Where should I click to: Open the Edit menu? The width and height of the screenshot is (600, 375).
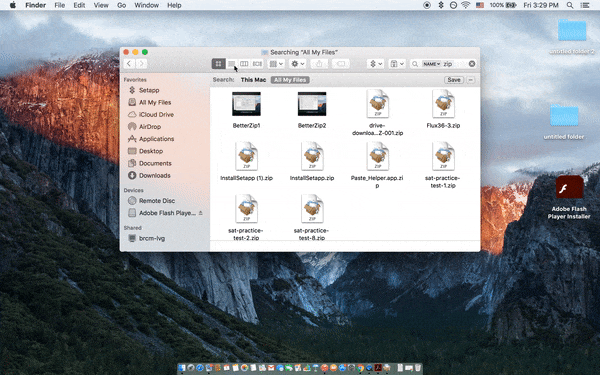79,5
